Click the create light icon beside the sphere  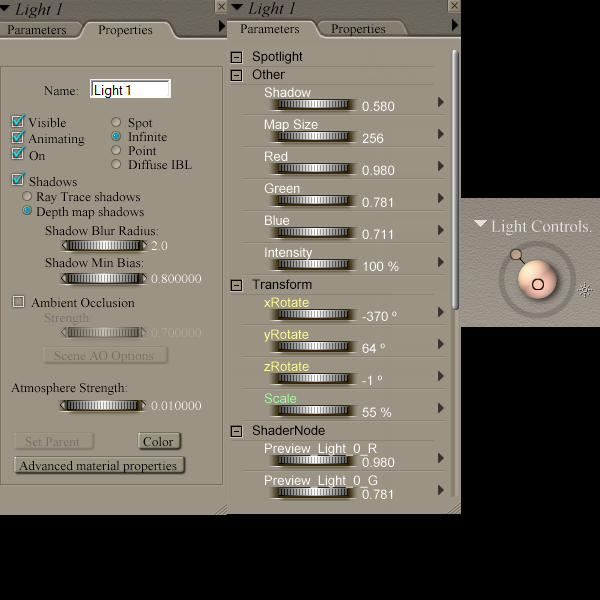click(585, 290)
